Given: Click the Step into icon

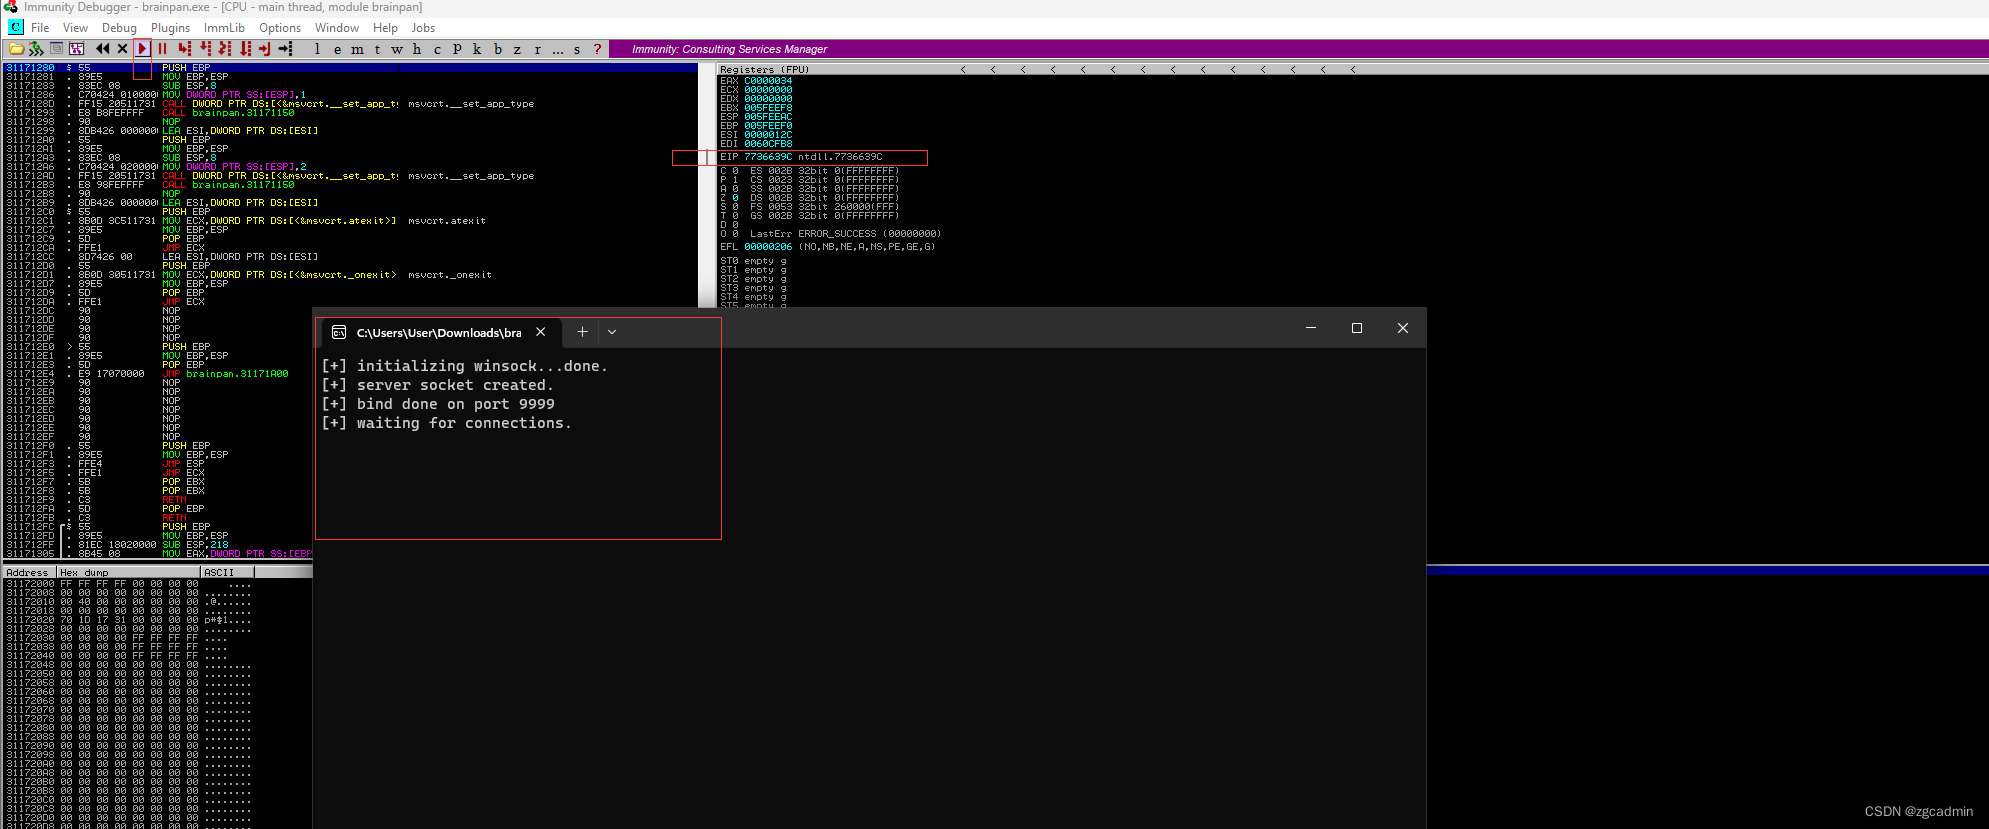Looking at the screenshot, I should click(185, 48).
